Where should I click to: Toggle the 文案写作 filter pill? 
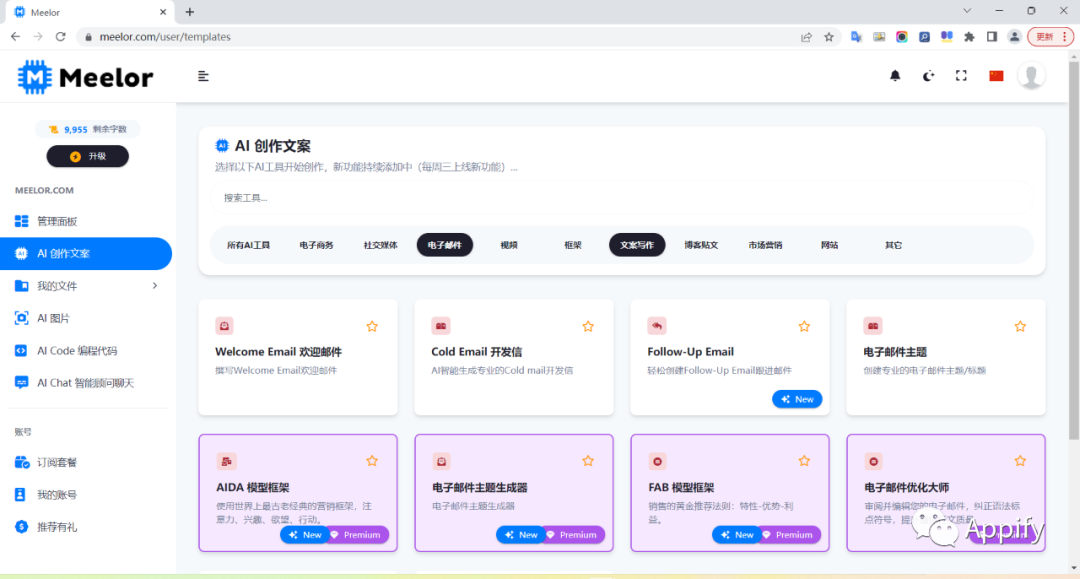click(637, 245)
